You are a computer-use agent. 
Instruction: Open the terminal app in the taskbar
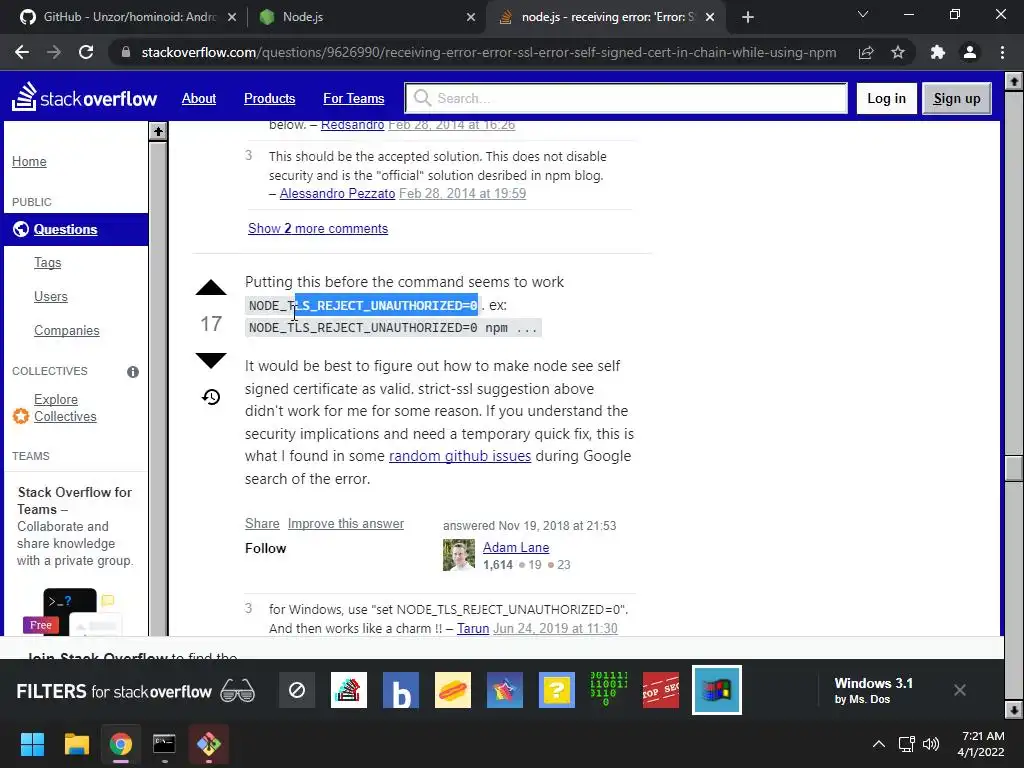(164, 744)
